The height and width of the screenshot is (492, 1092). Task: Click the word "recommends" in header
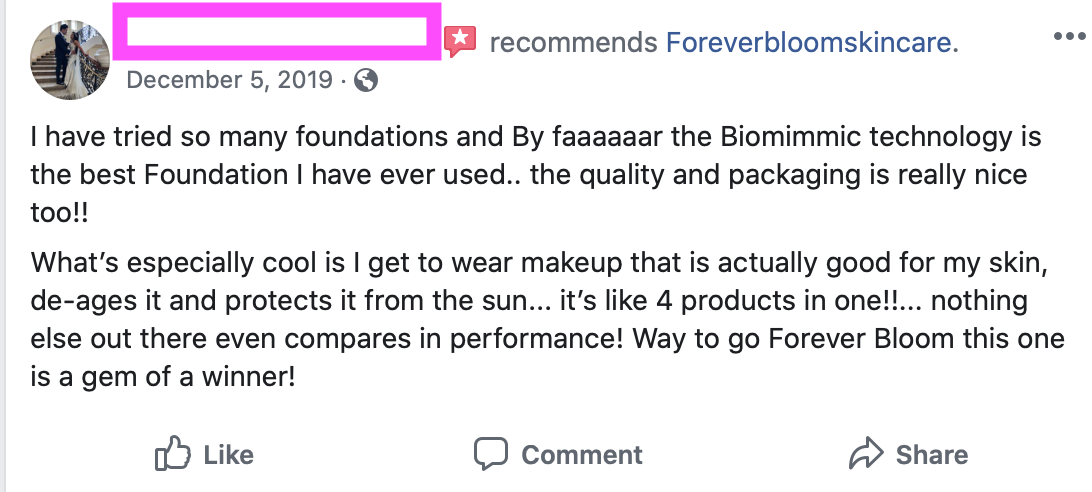573,43
